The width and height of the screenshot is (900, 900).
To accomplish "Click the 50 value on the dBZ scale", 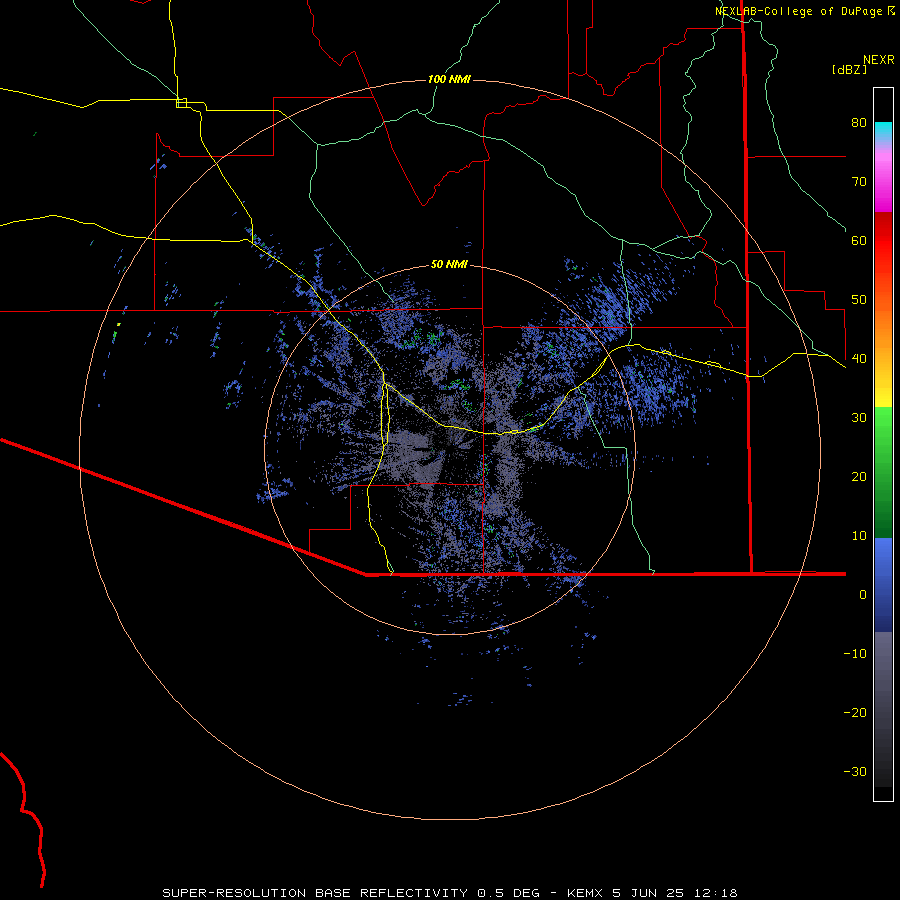I will (859, 300).
